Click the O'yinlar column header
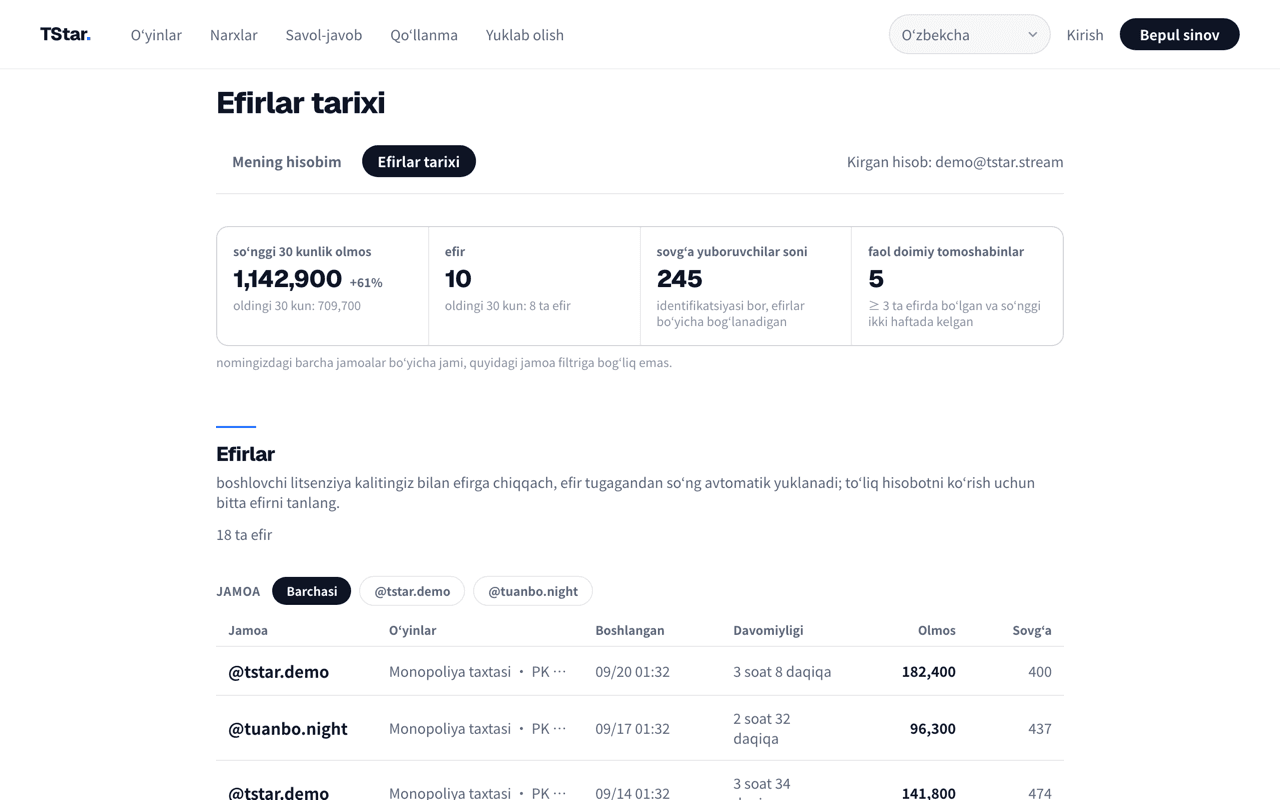1280x800 pixels. [413, 630]
